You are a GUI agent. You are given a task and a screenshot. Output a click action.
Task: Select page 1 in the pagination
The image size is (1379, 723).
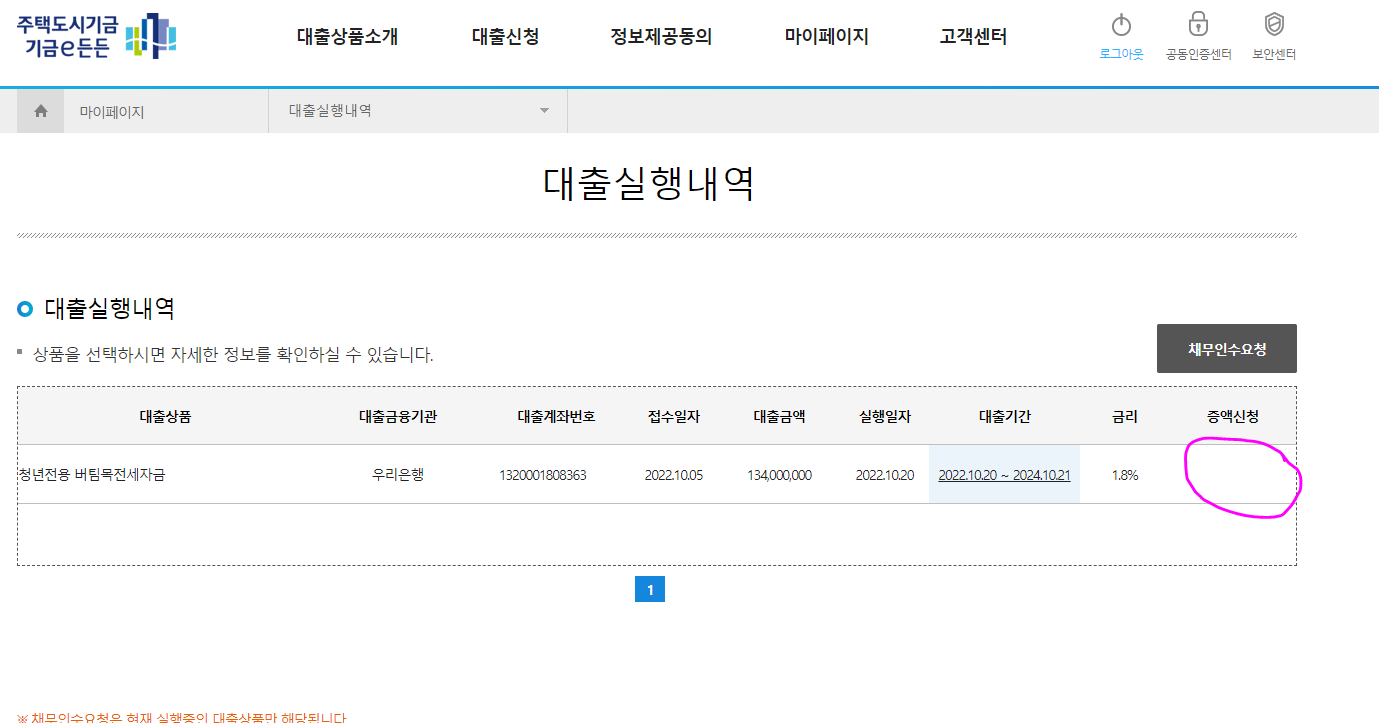click(x=650, y=589)
